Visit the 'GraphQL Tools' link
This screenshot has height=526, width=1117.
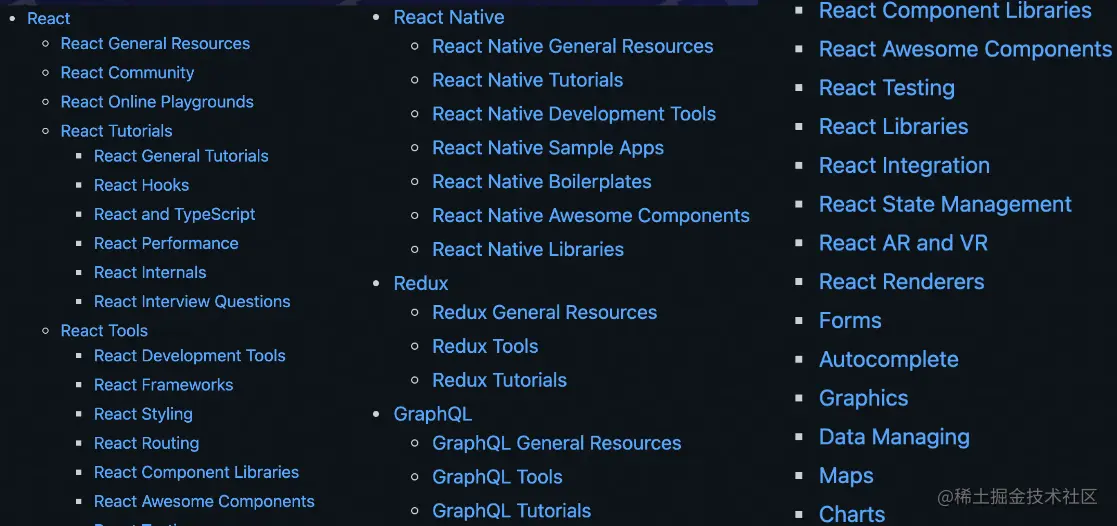tap(497, 478)
